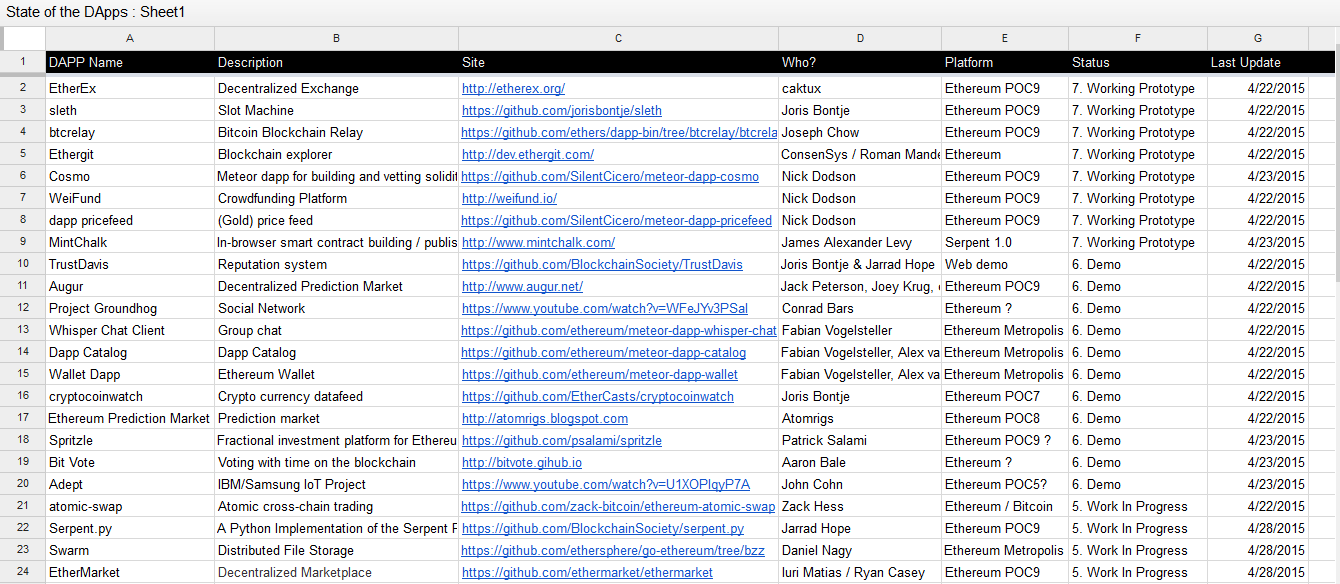The height and width of the screenshot is (584, 1340).
Task: Open the go-ethereum bzz link
Action: [613, 550]
